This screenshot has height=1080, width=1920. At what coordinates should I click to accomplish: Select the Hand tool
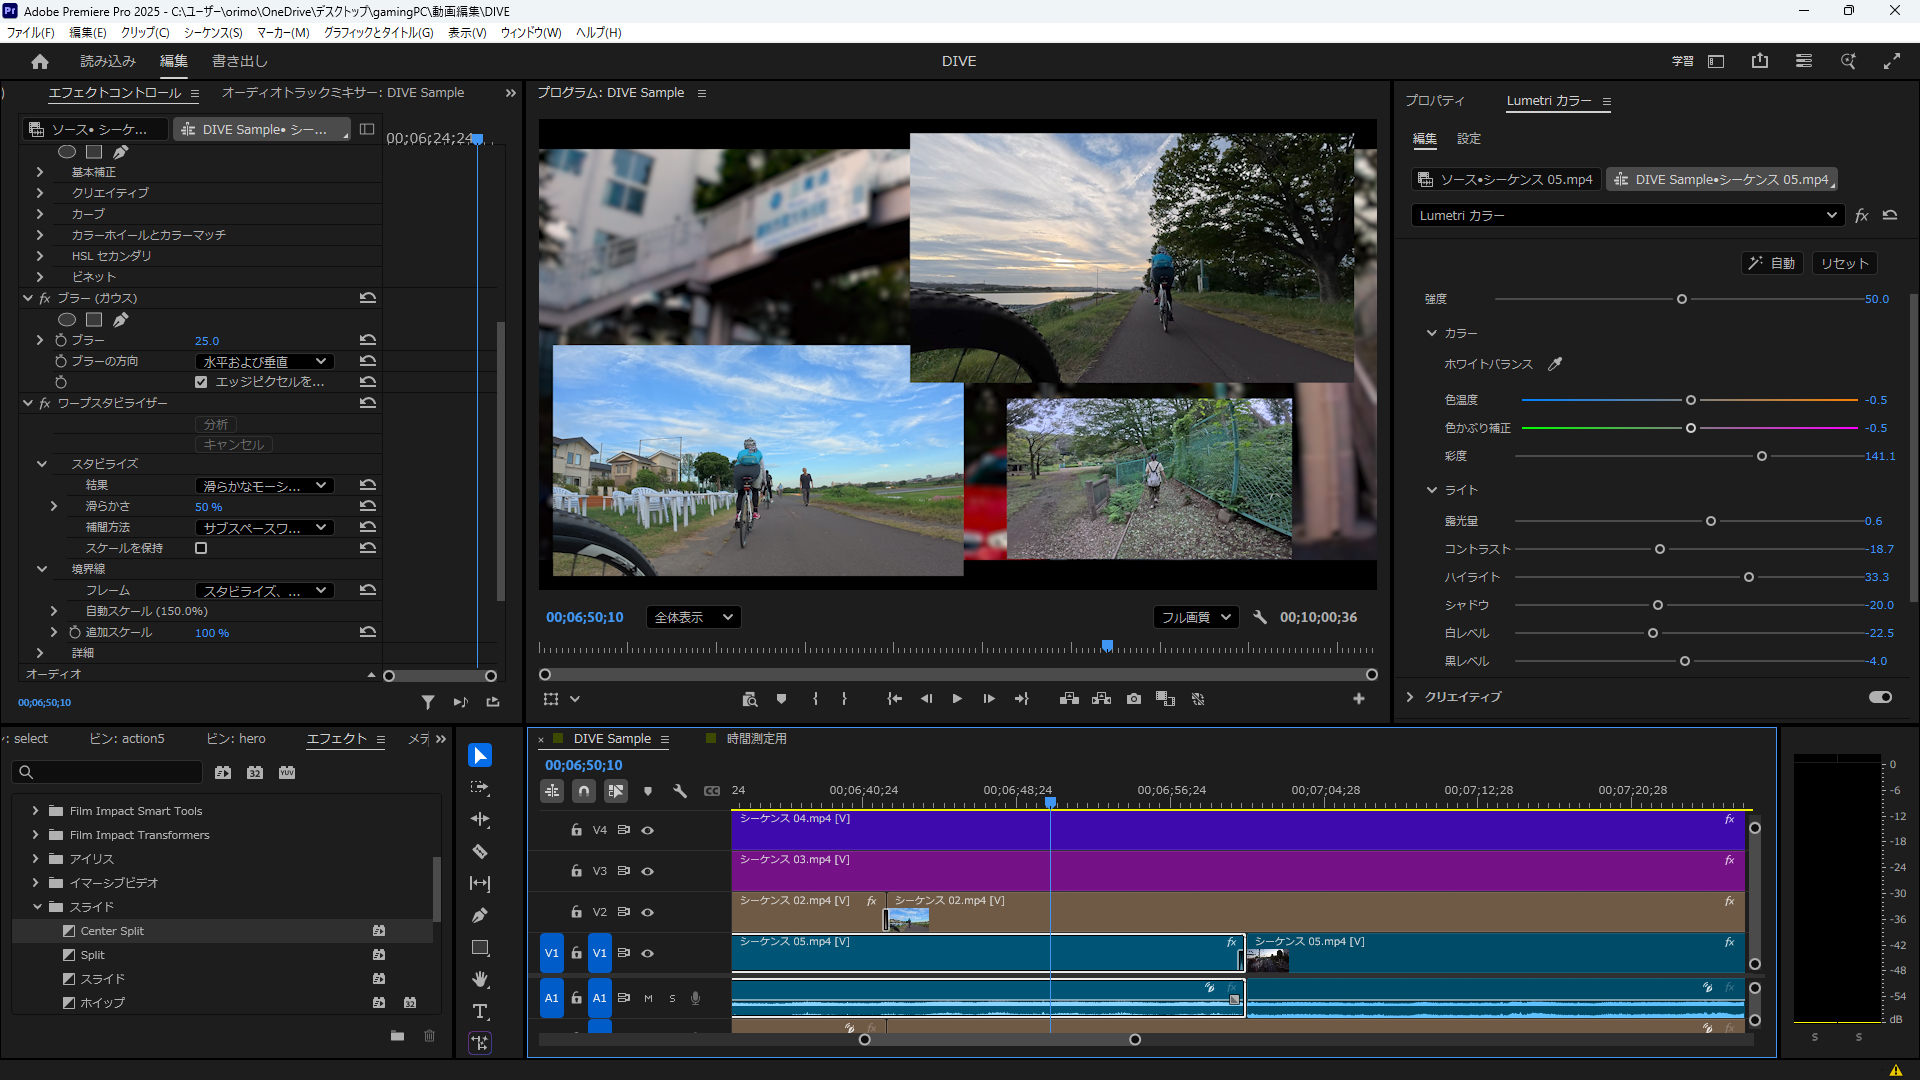(x=480, y=980)
